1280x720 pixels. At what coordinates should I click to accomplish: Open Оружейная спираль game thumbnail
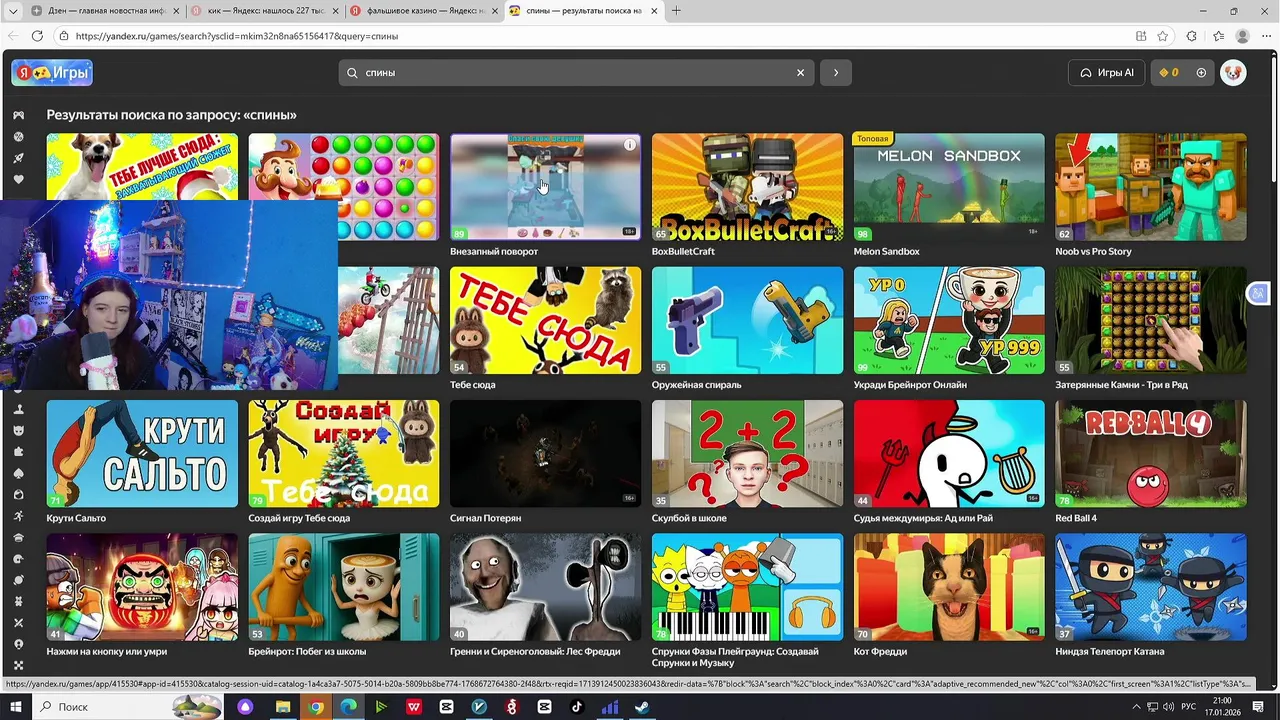747,320
